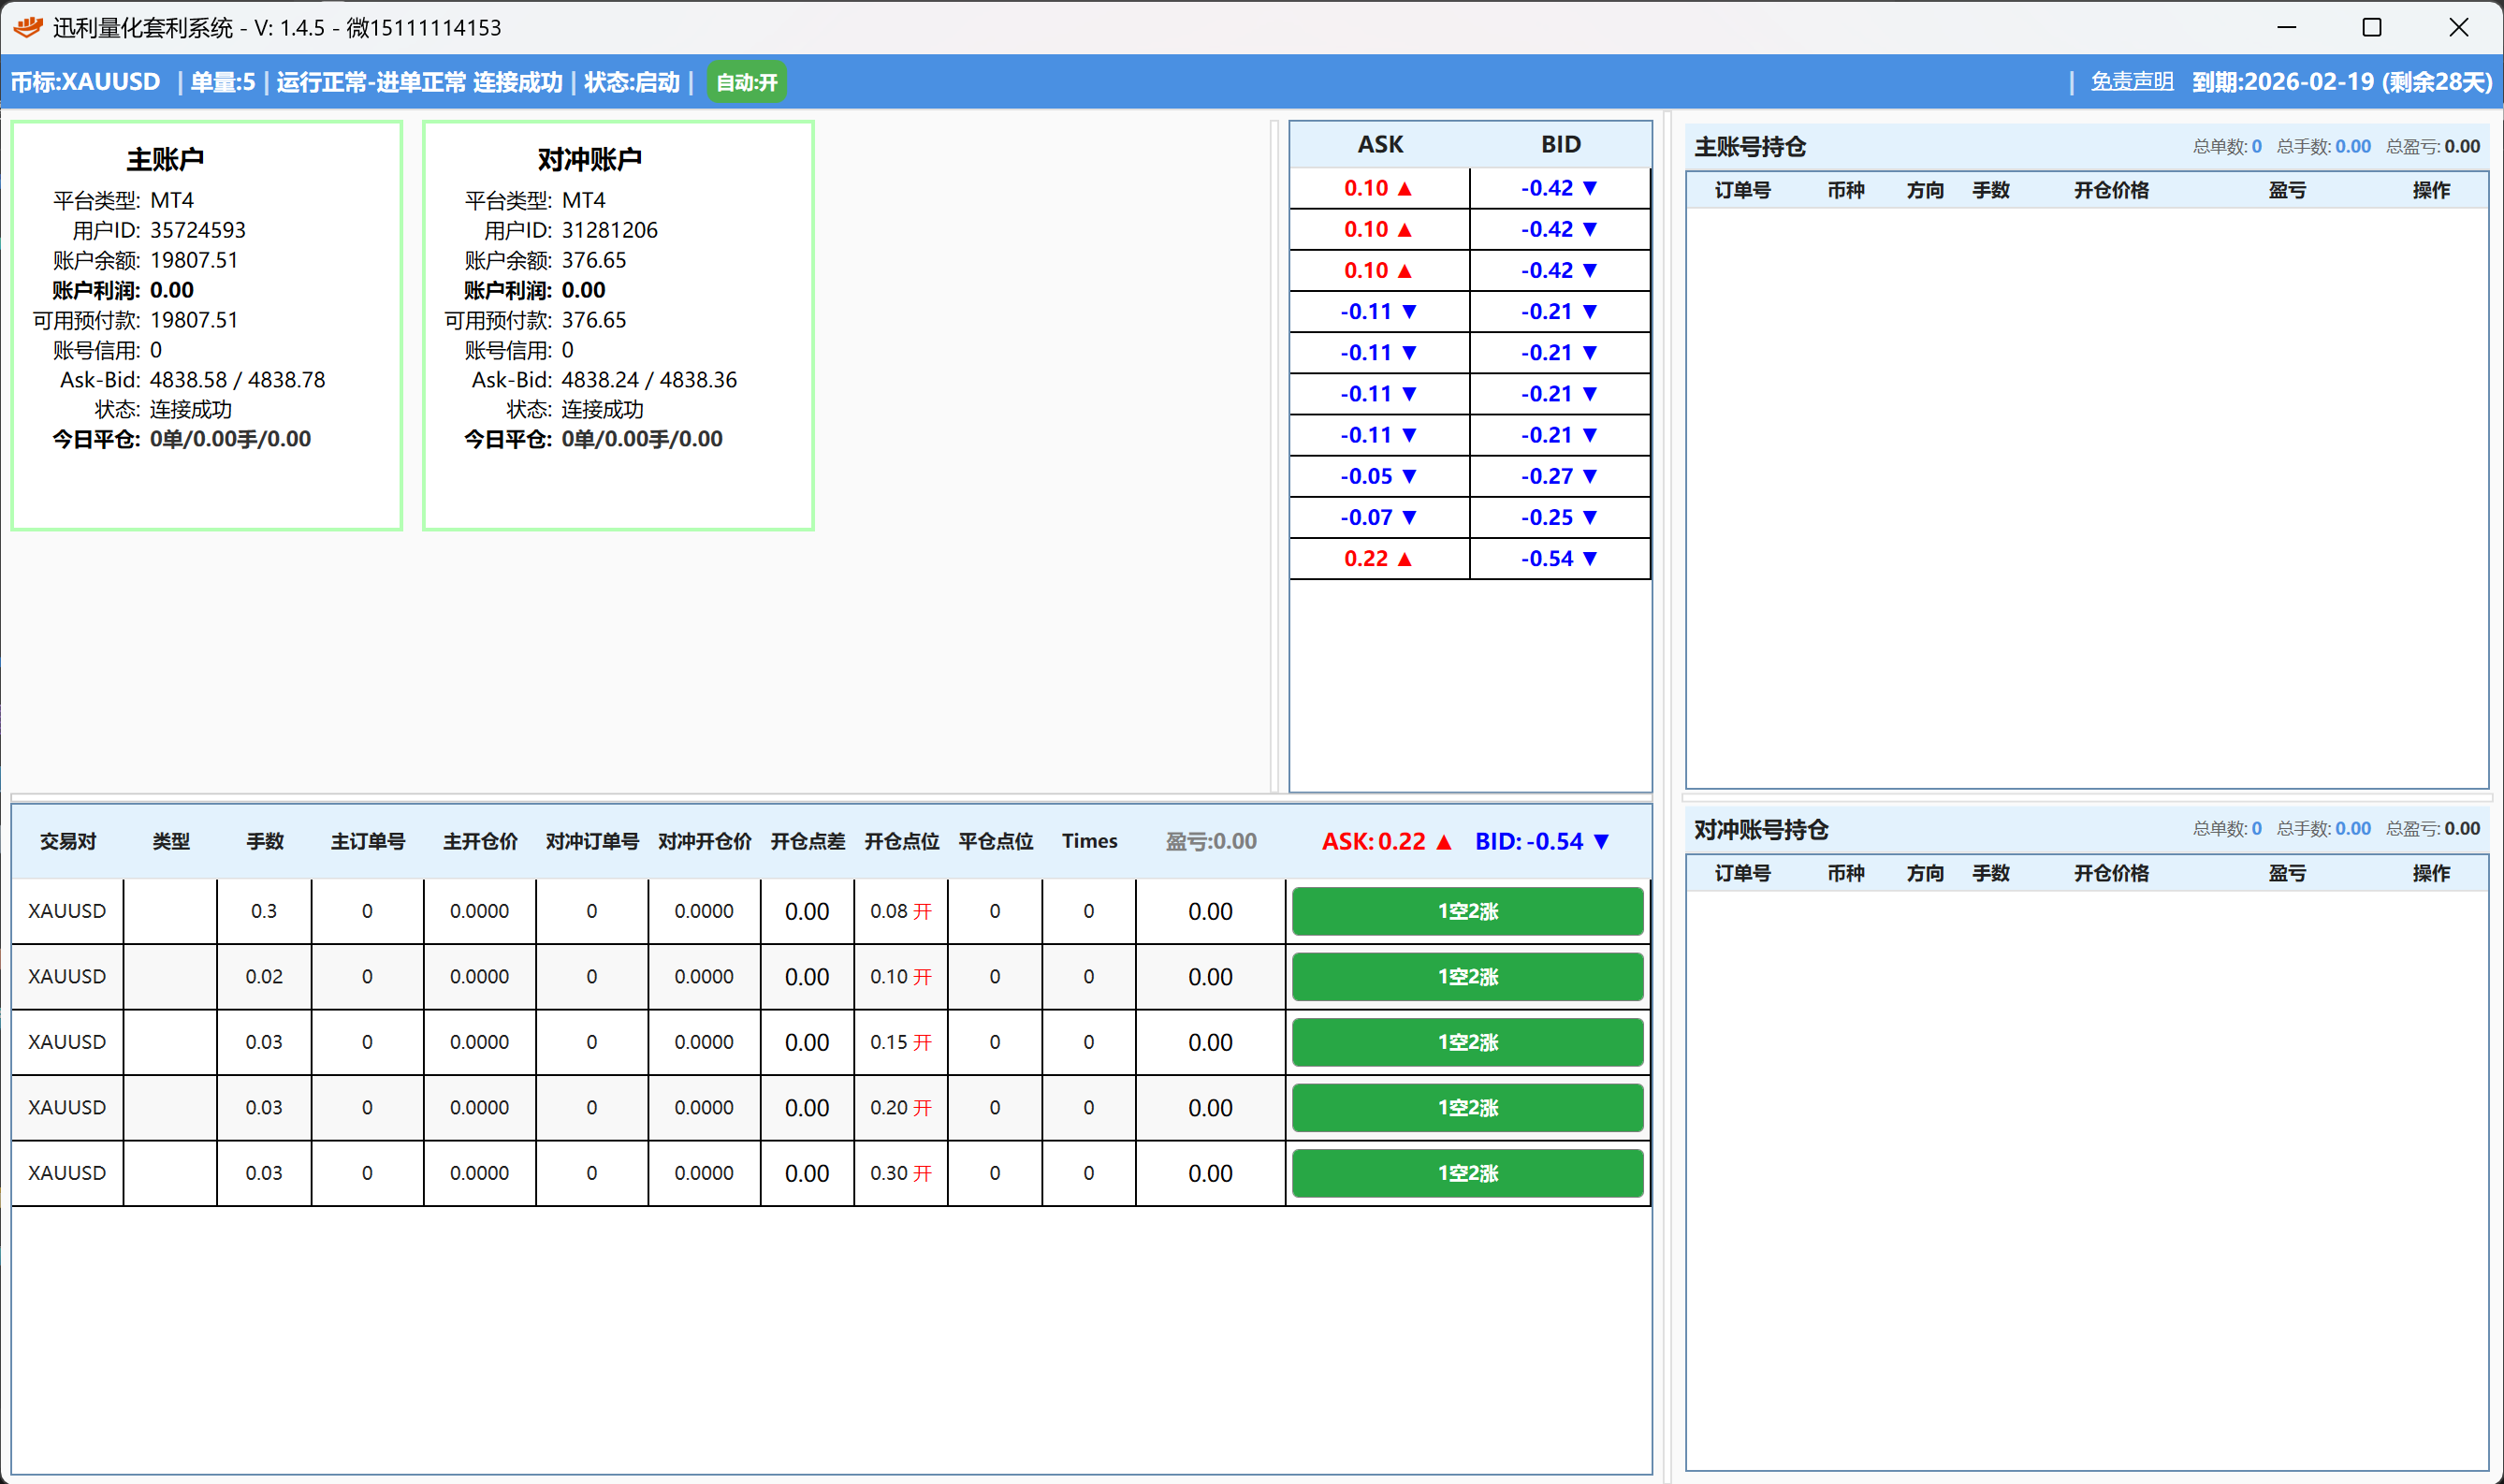Click the blue triangle next to -0.05 ASK
The image size is (2504, 1484).
click(1409, 476)
